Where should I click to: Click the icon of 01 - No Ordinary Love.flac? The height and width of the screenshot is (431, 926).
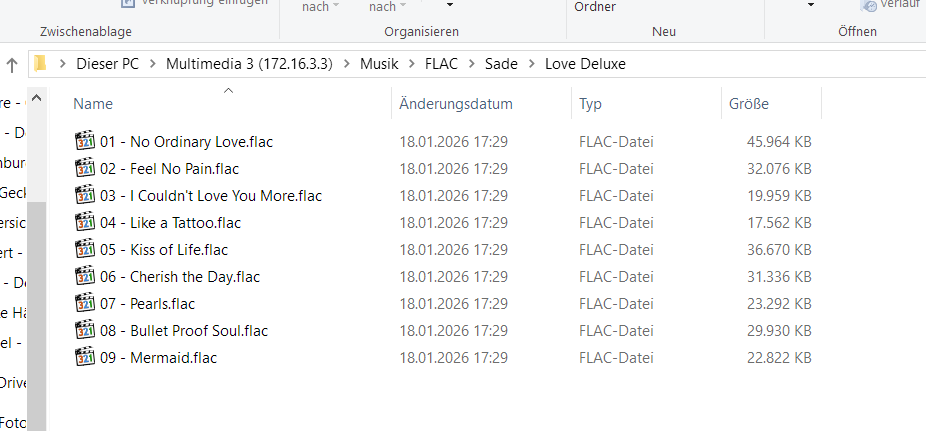coord(84,141)
